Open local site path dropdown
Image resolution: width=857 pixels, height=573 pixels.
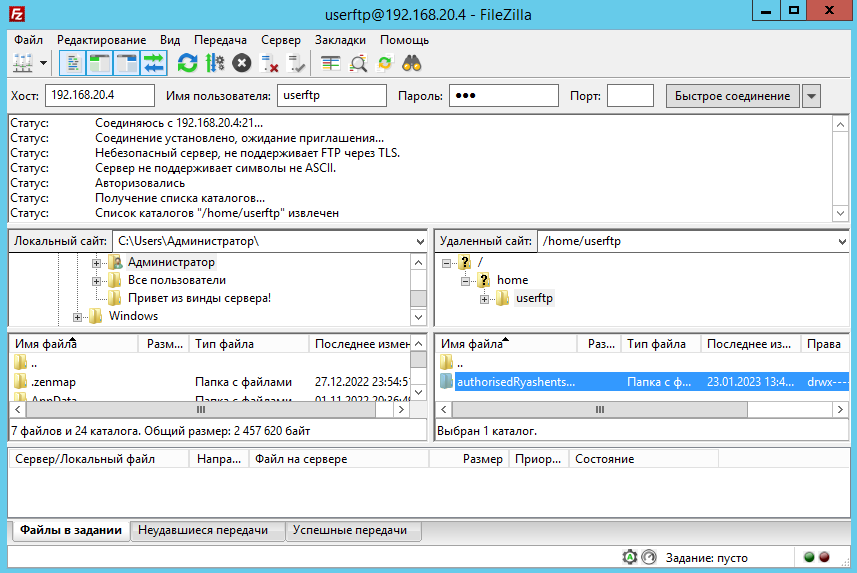(420, 241)
